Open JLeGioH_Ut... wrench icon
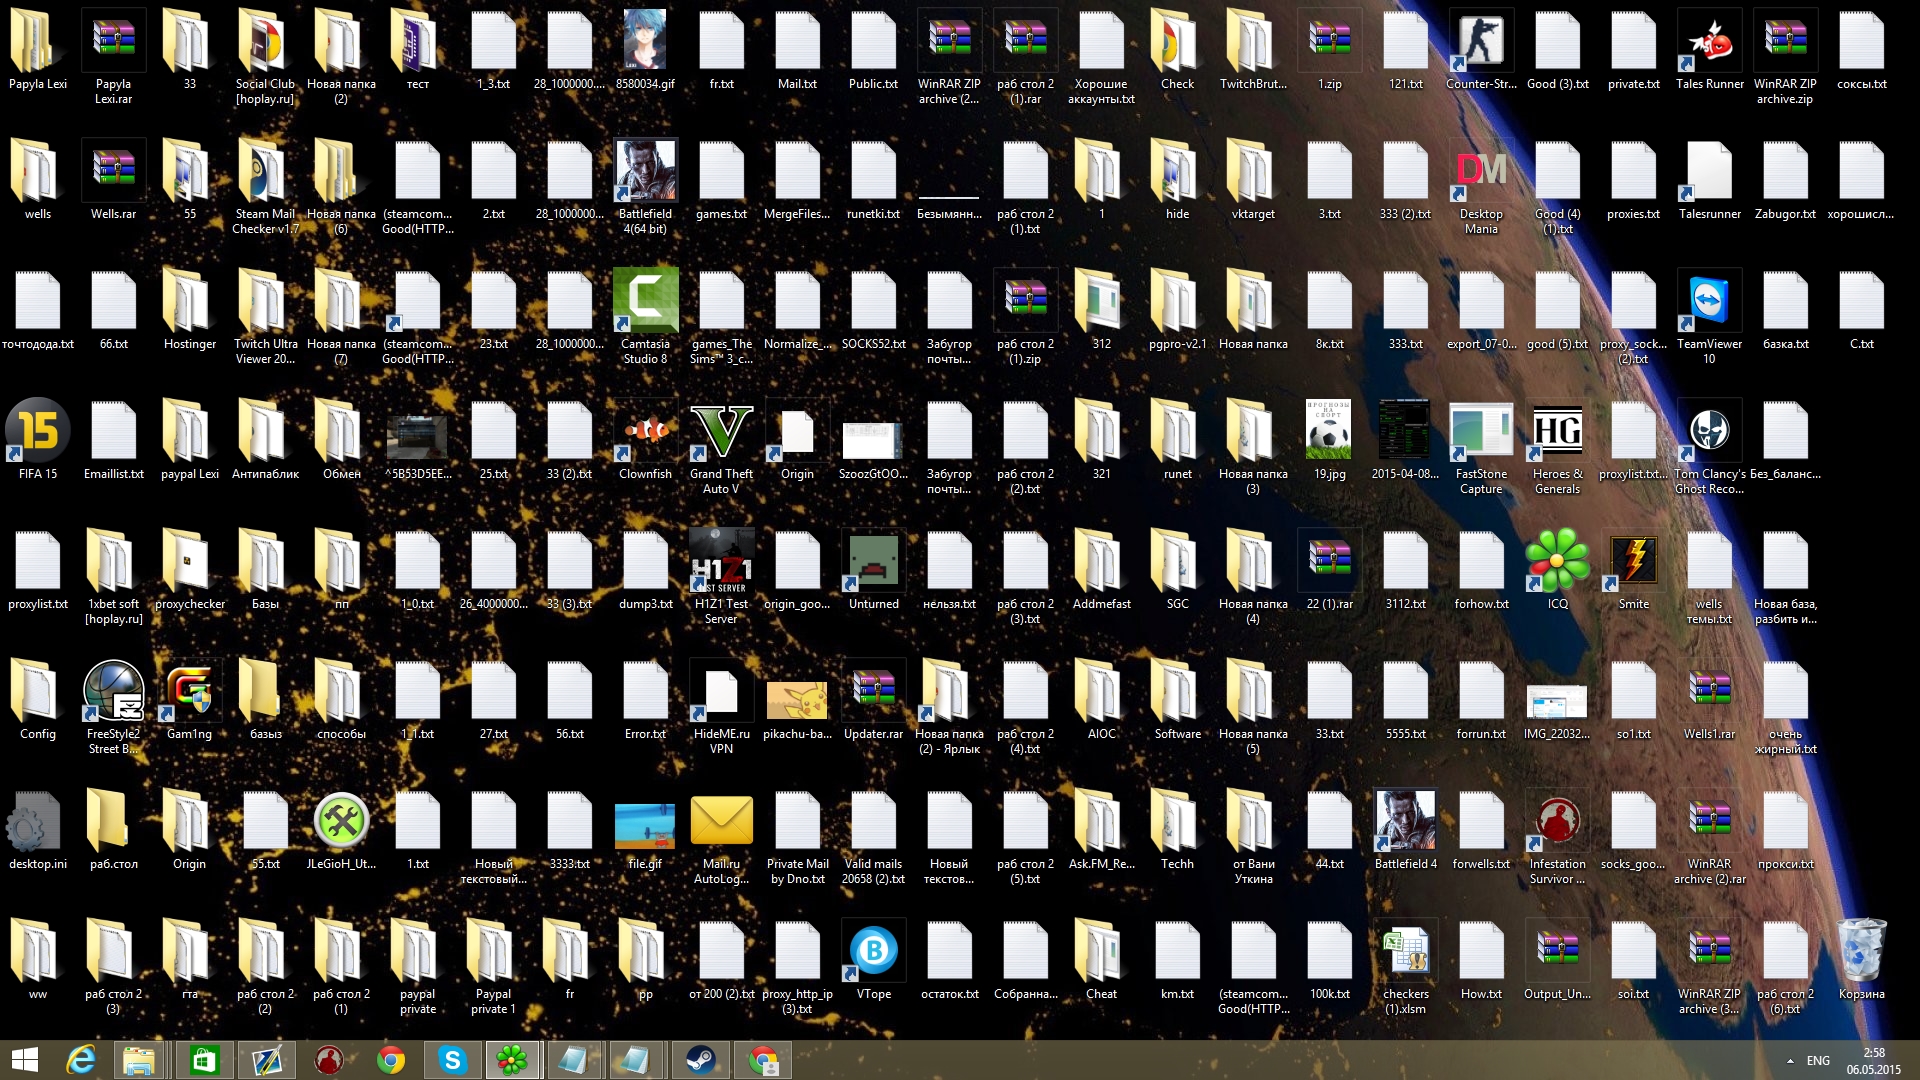The height and width of the screenshot is (1080, 1920). click(342, 821)
